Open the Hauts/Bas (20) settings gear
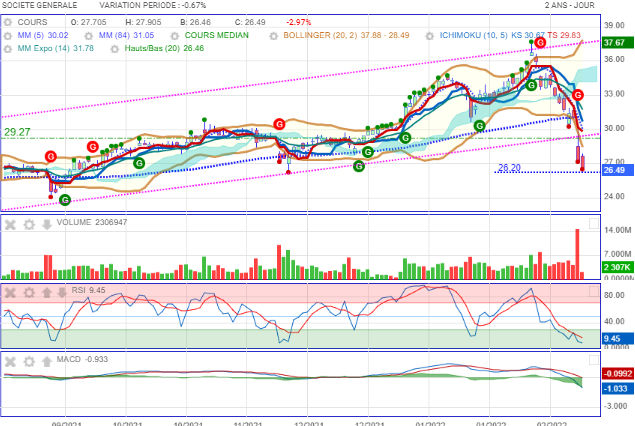Viewport: 635px width, 426px height. pyautogui.click(x=115, y=49)
